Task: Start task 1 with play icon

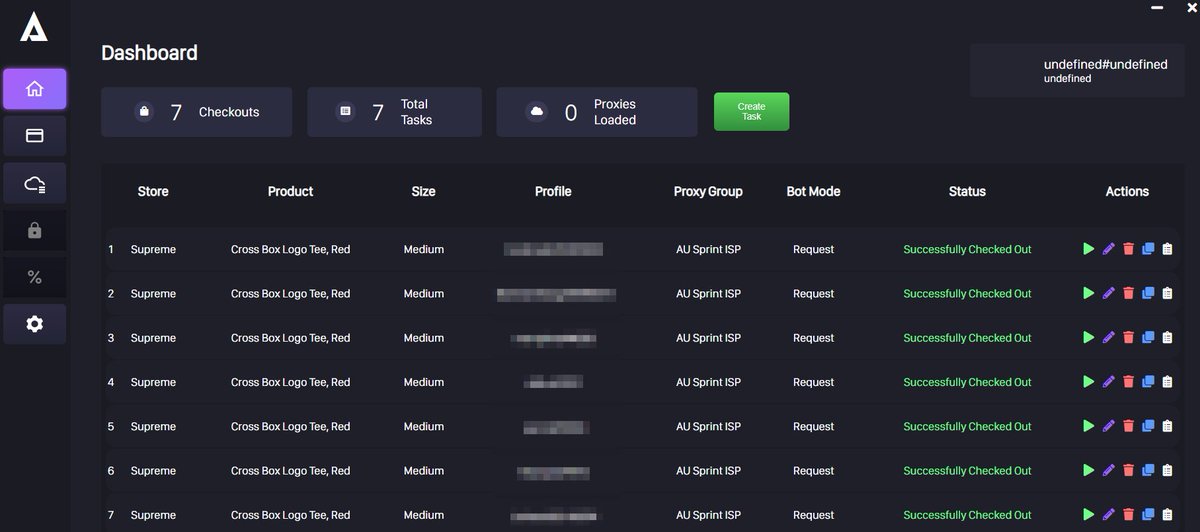Action: click(x=1089, y=249)
